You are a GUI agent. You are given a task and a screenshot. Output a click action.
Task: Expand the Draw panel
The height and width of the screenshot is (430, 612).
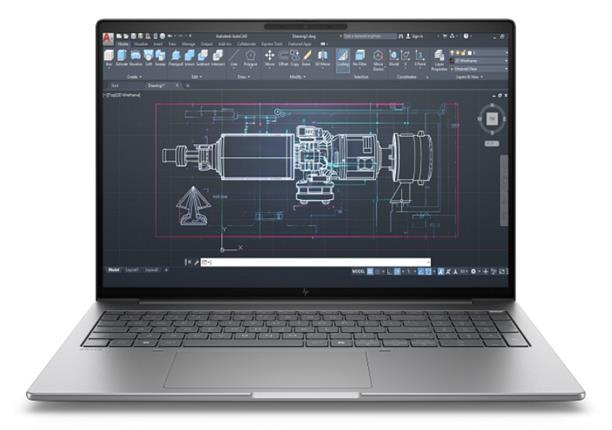pos(244,77)
